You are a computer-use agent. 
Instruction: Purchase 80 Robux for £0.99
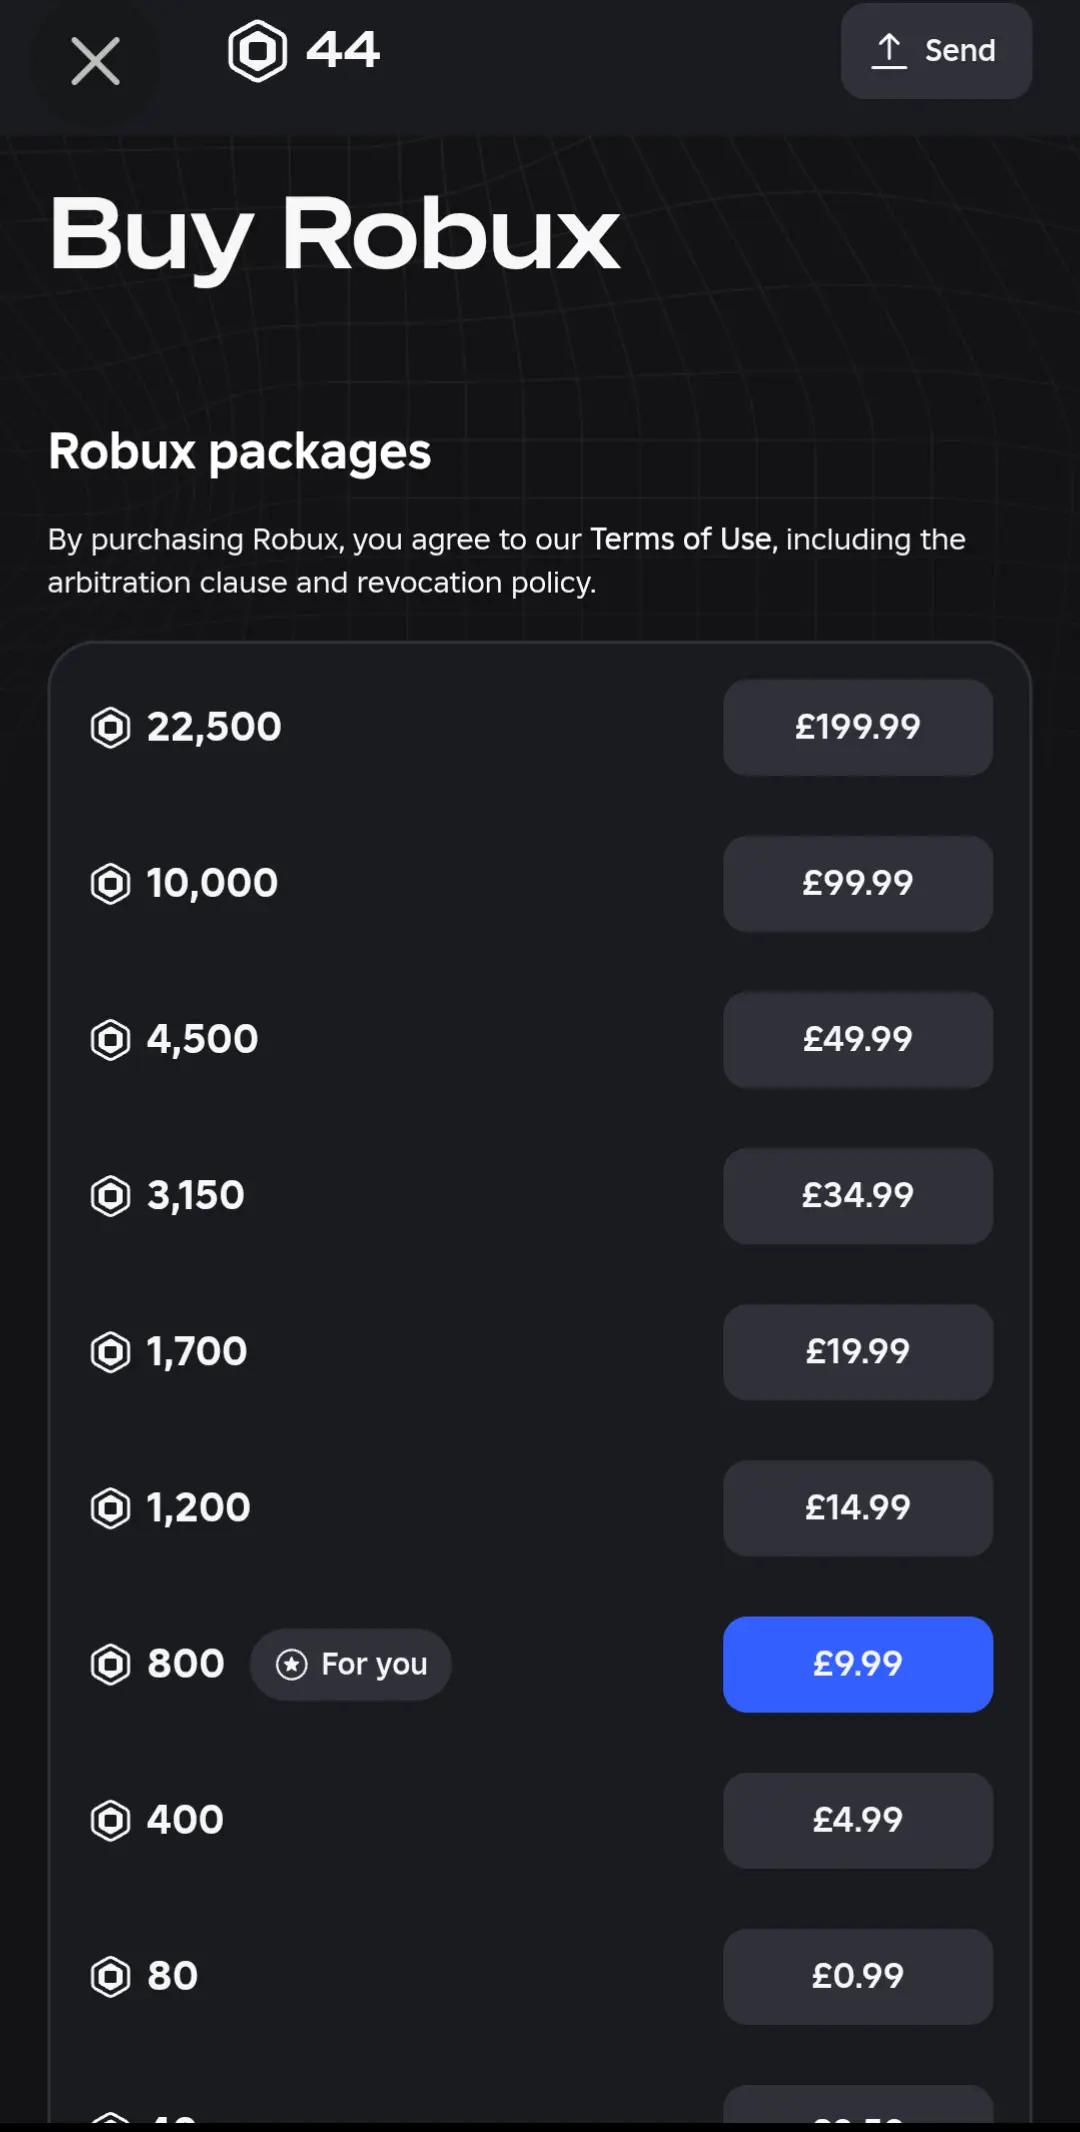click(x=858, y=1976)
